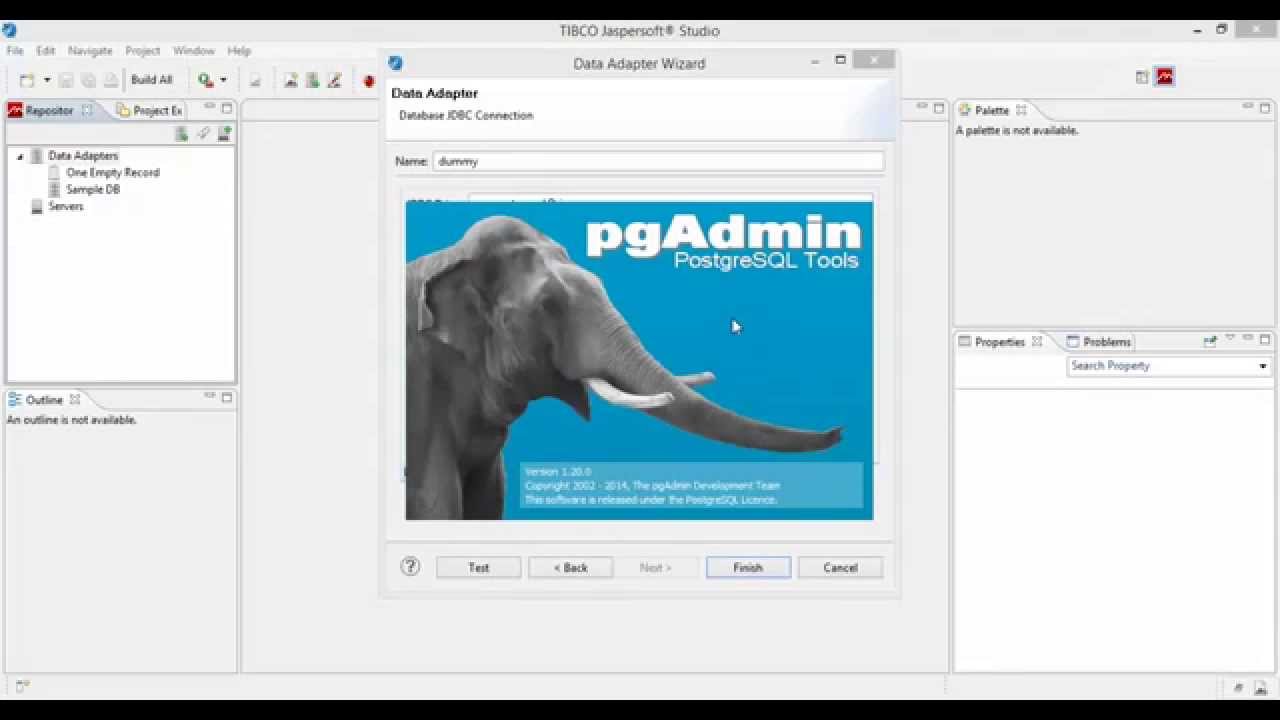Click the pgAdmin splash screen image
The image size is (1280, 720).
(639, 361)
